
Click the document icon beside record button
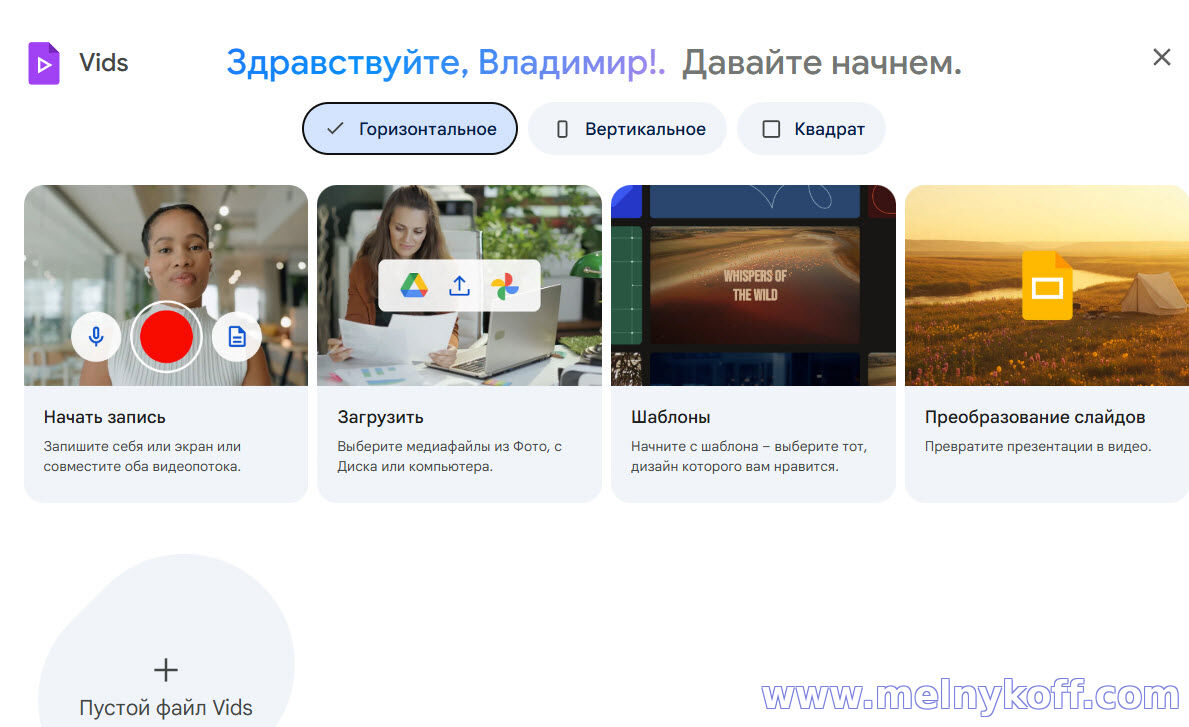[237, 336]
